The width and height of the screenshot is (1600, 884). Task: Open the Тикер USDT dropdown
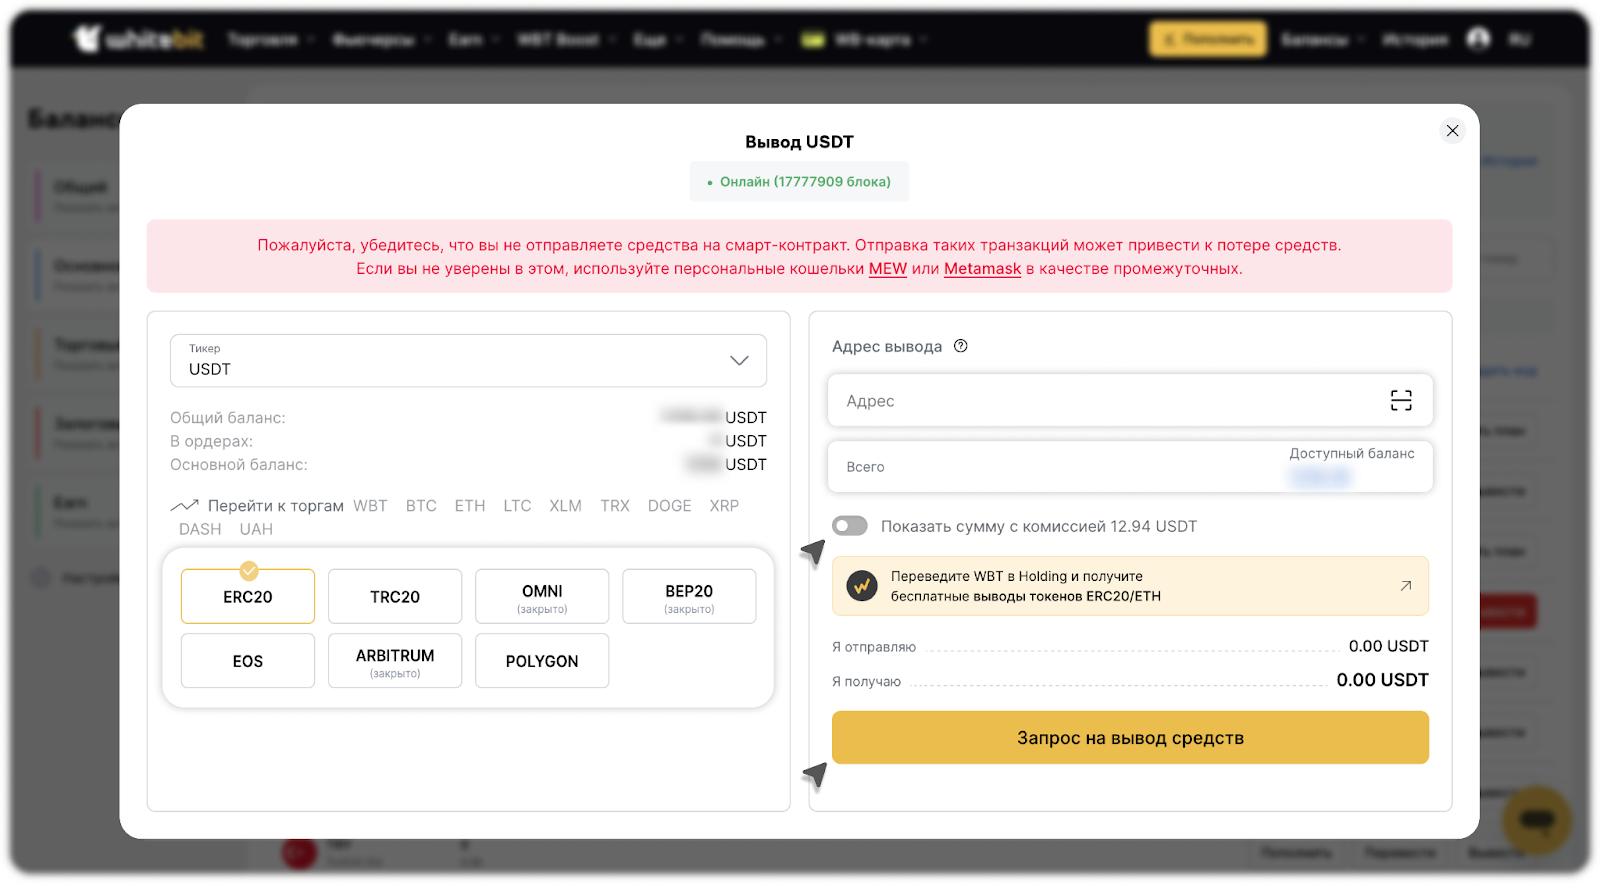(x=468, y=361)
